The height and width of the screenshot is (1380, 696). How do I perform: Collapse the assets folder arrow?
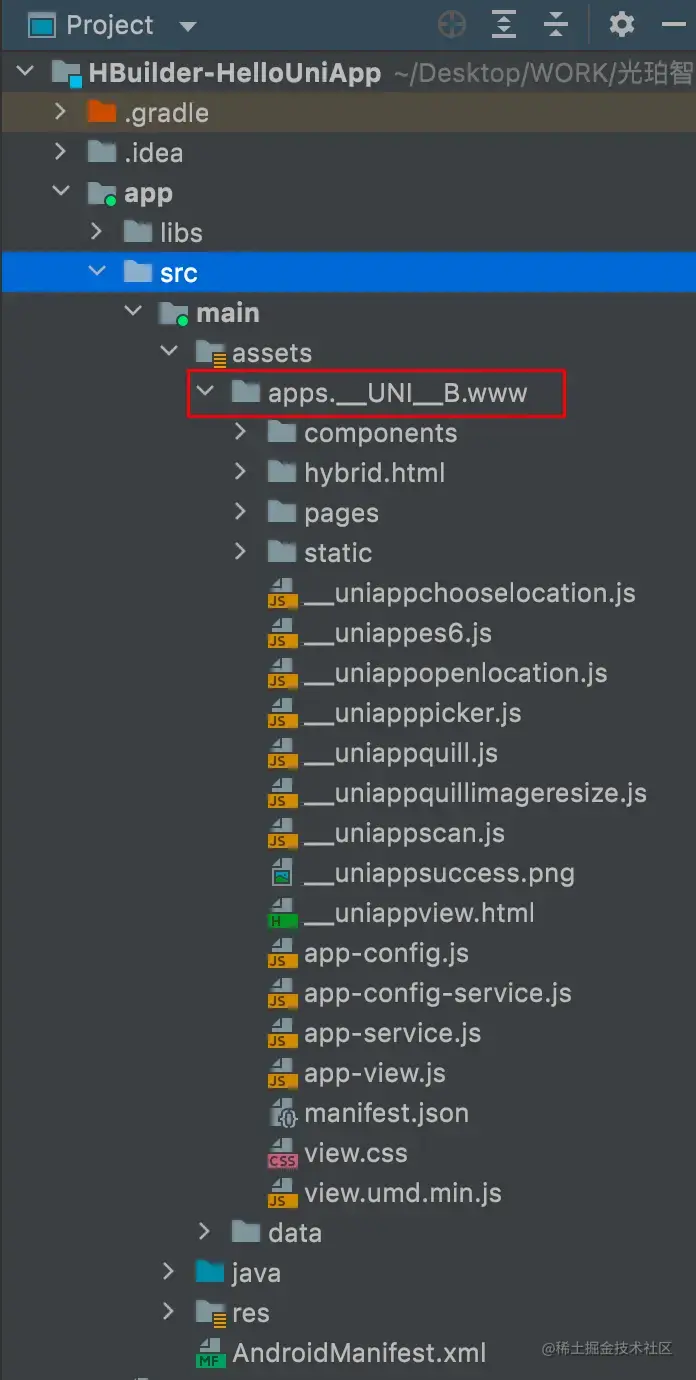[169, 352]
